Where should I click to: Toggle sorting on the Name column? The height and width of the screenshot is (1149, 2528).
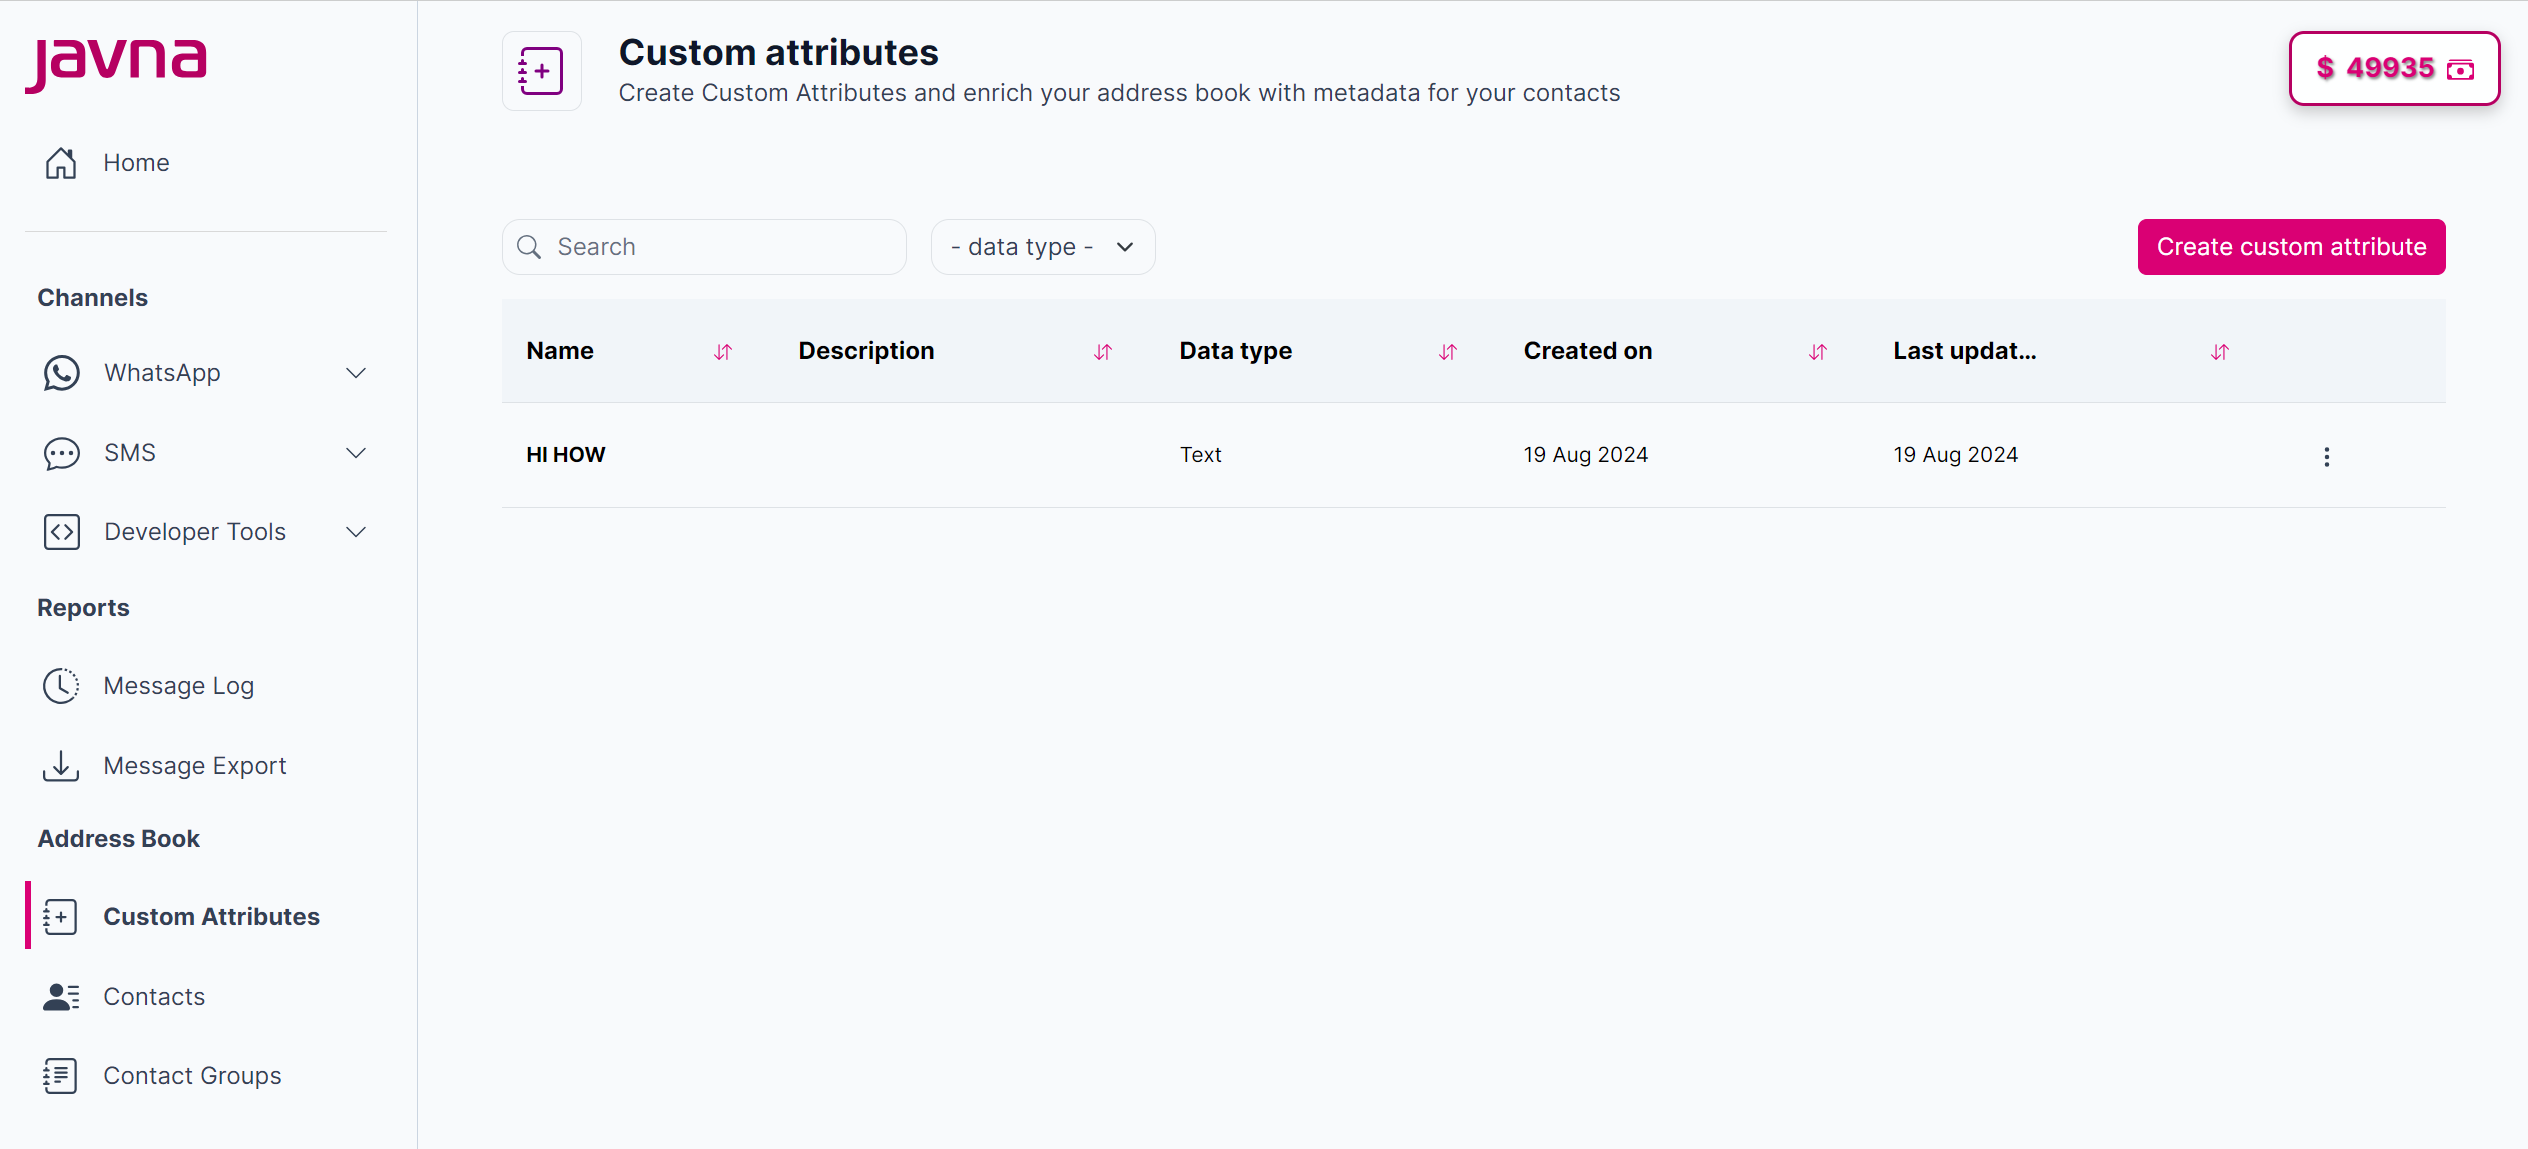(723, 351)
